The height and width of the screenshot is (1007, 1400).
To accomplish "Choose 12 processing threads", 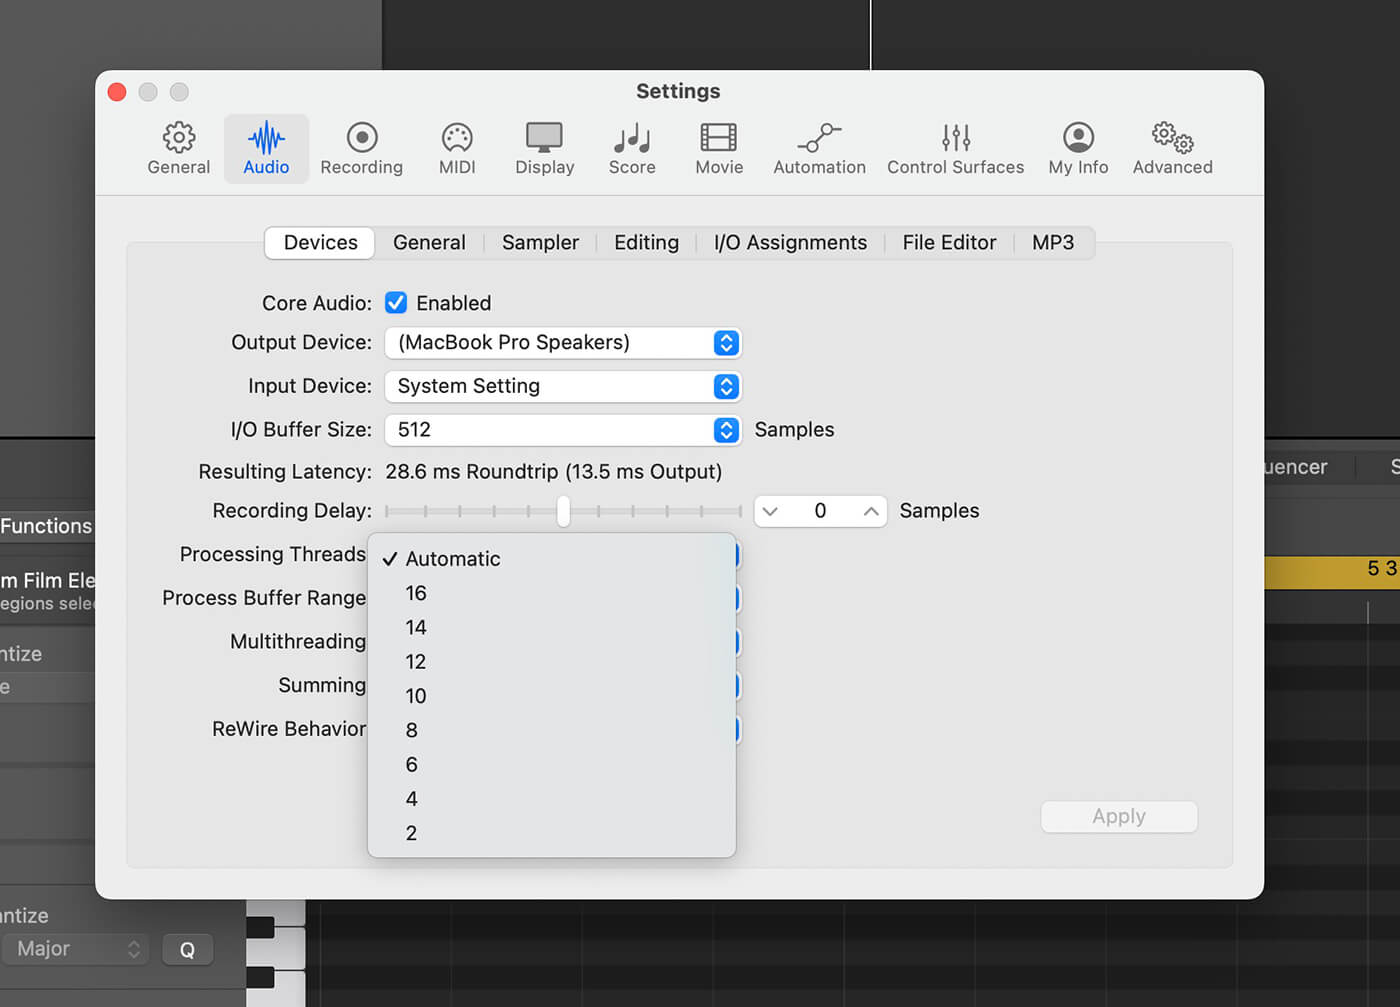I will click(552, 662).
